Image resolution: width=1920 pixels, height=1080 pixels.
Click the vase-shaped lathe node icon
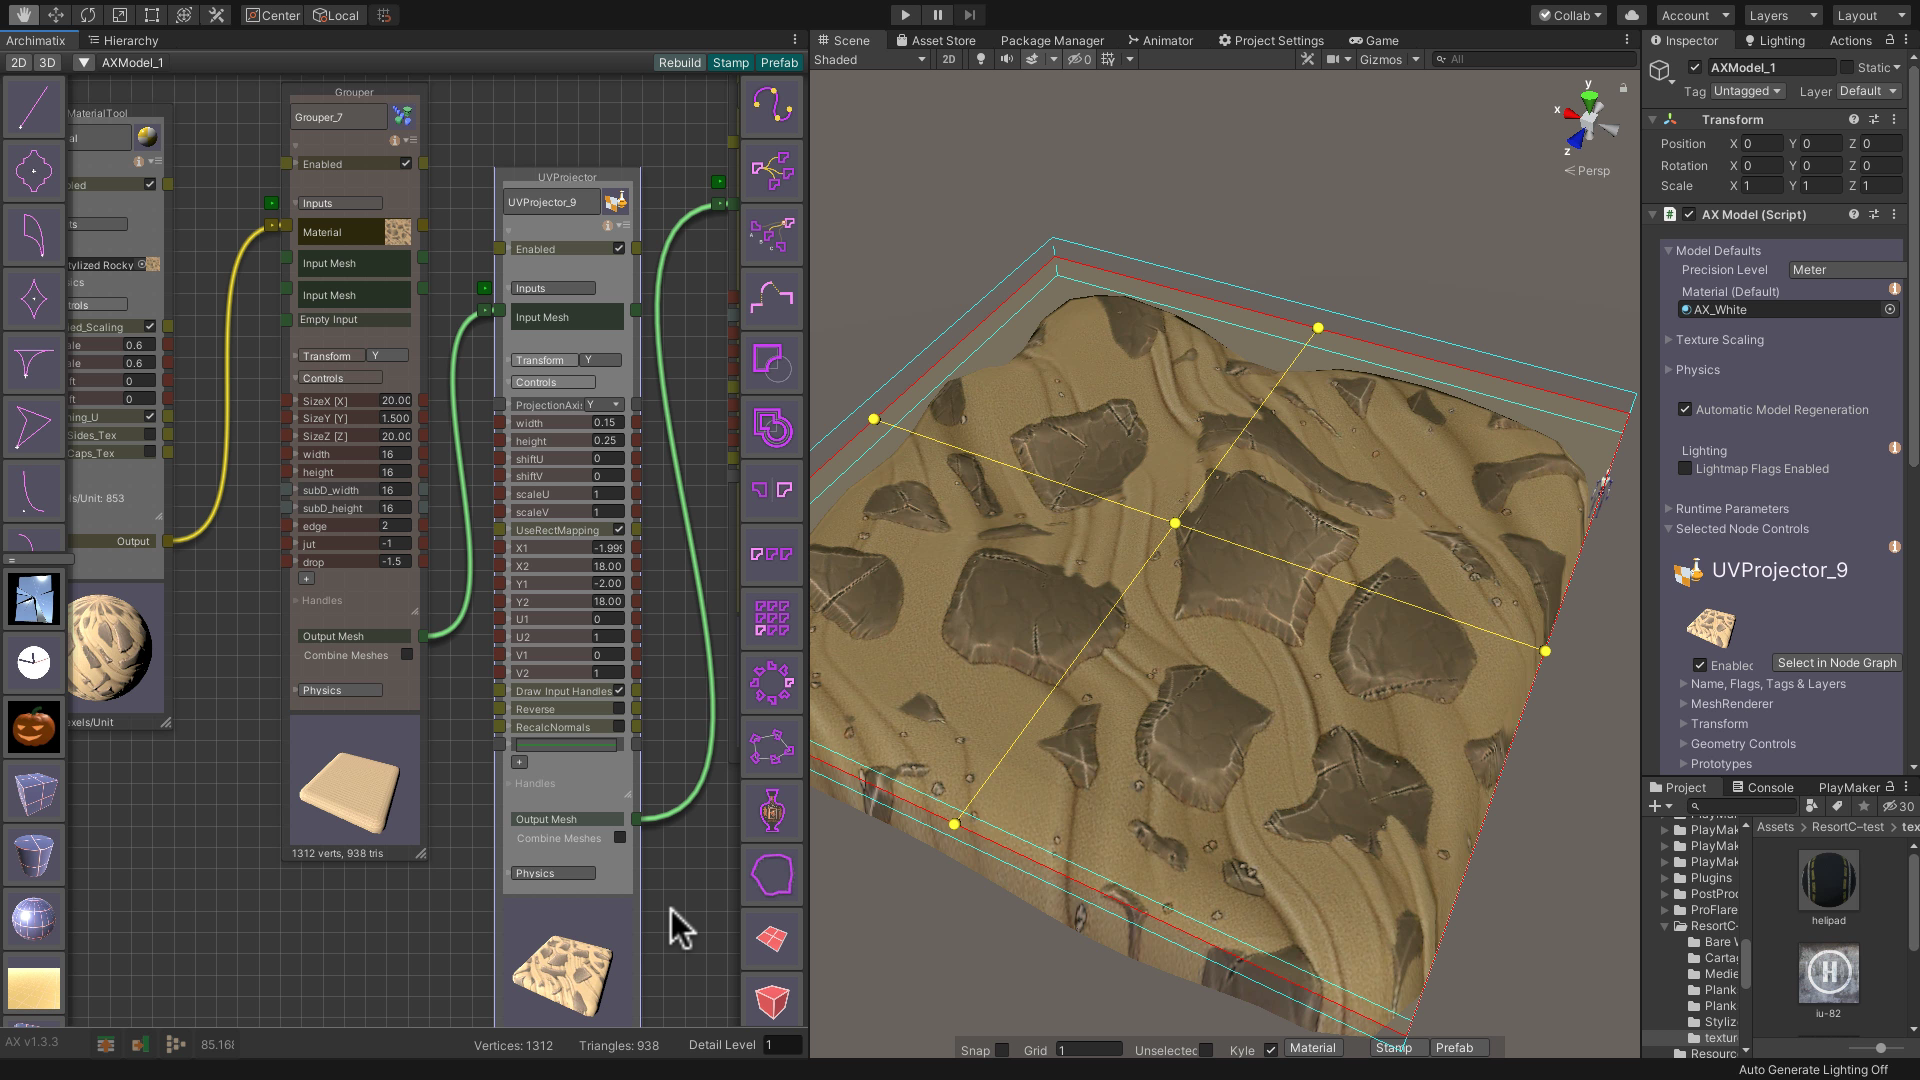pyautogui.click(x=772, y=810)
